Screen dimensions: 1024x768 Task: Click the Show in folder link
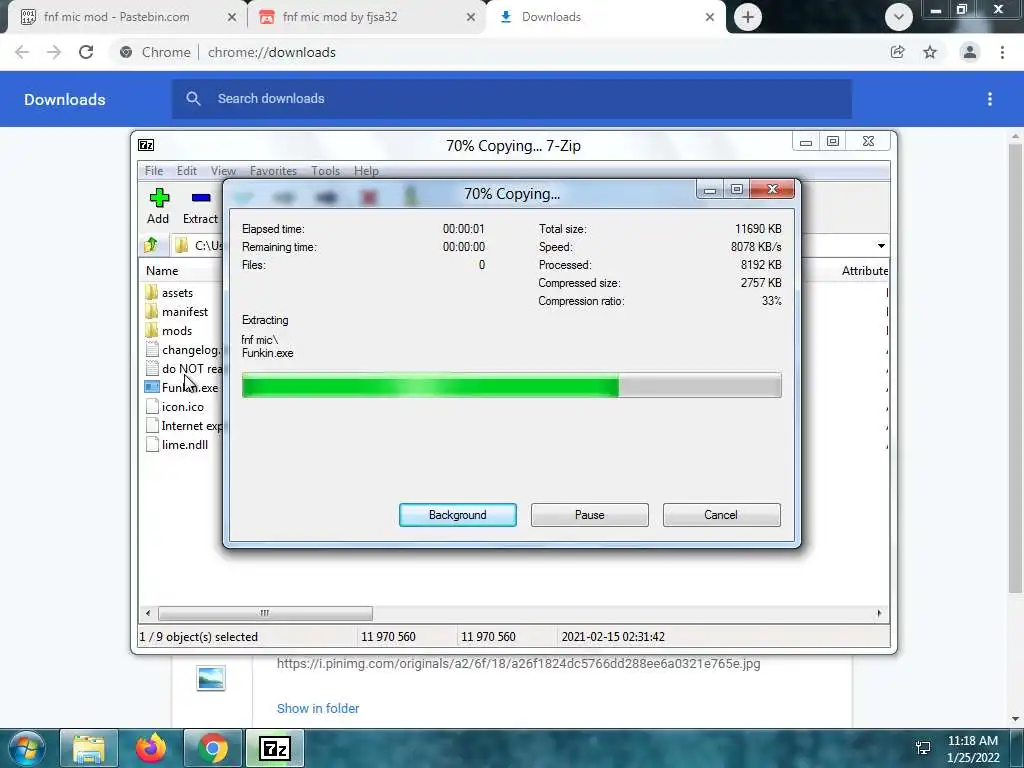(318, 708)
